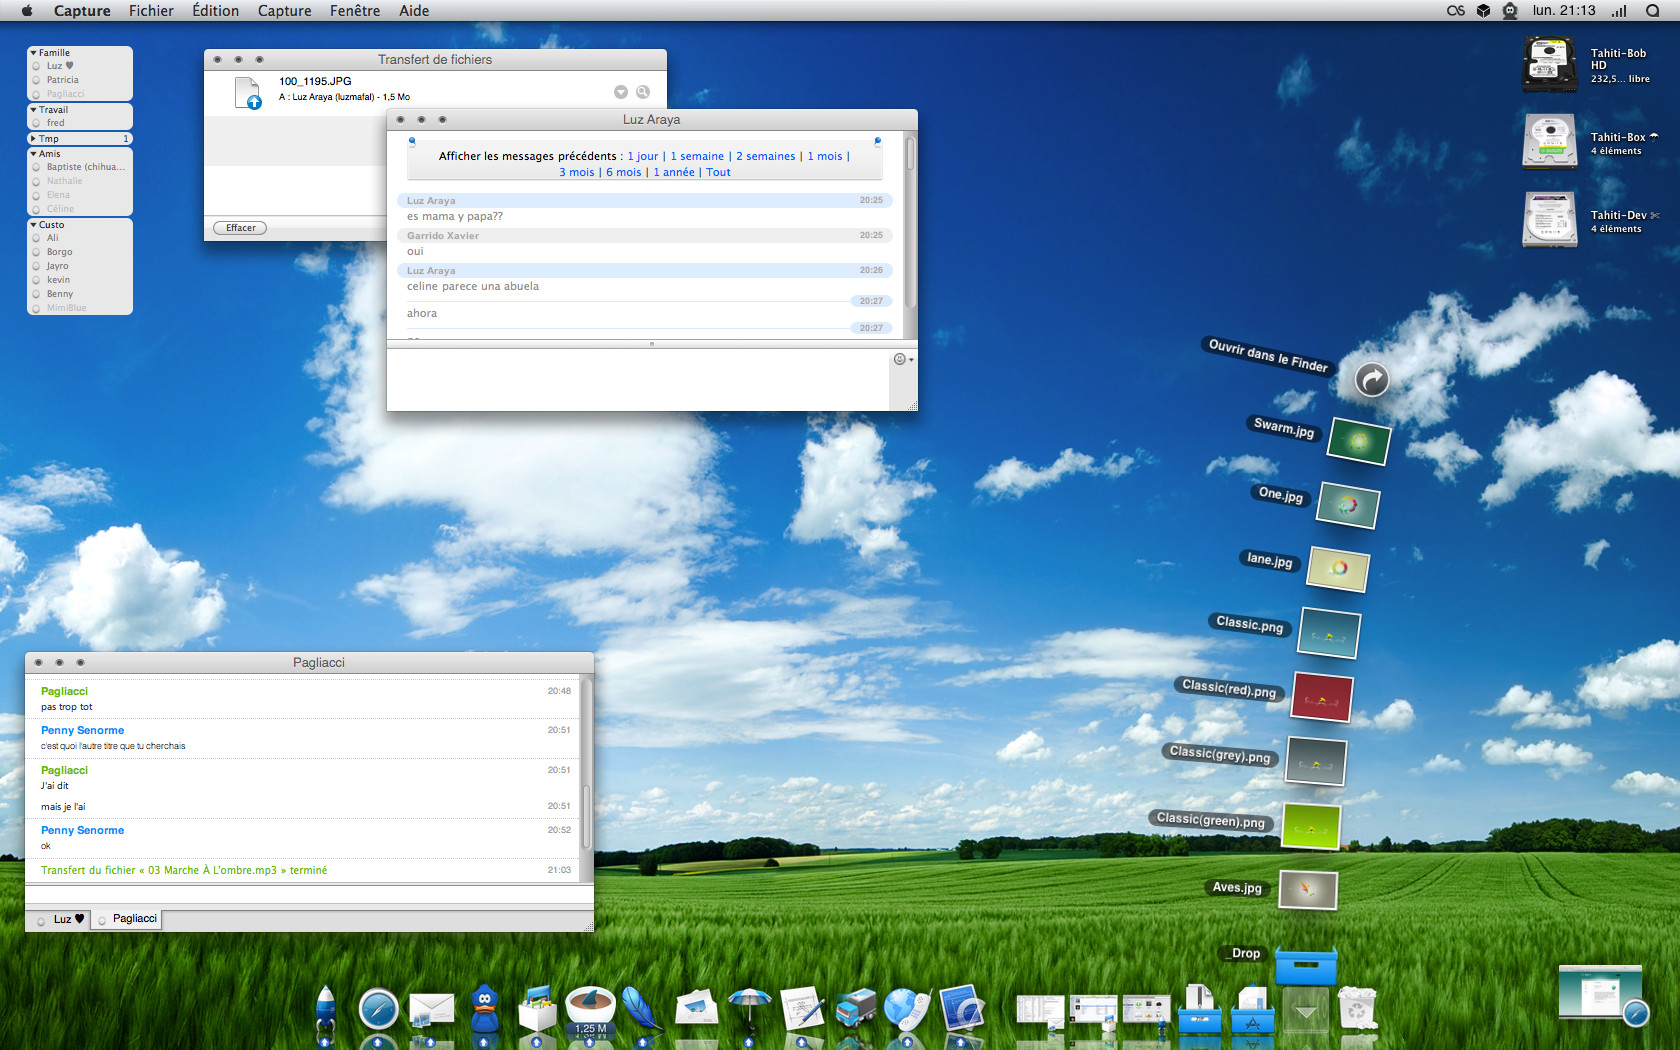
Task: Open the globe with phone Dock icon
Action: coord(907,1010)
